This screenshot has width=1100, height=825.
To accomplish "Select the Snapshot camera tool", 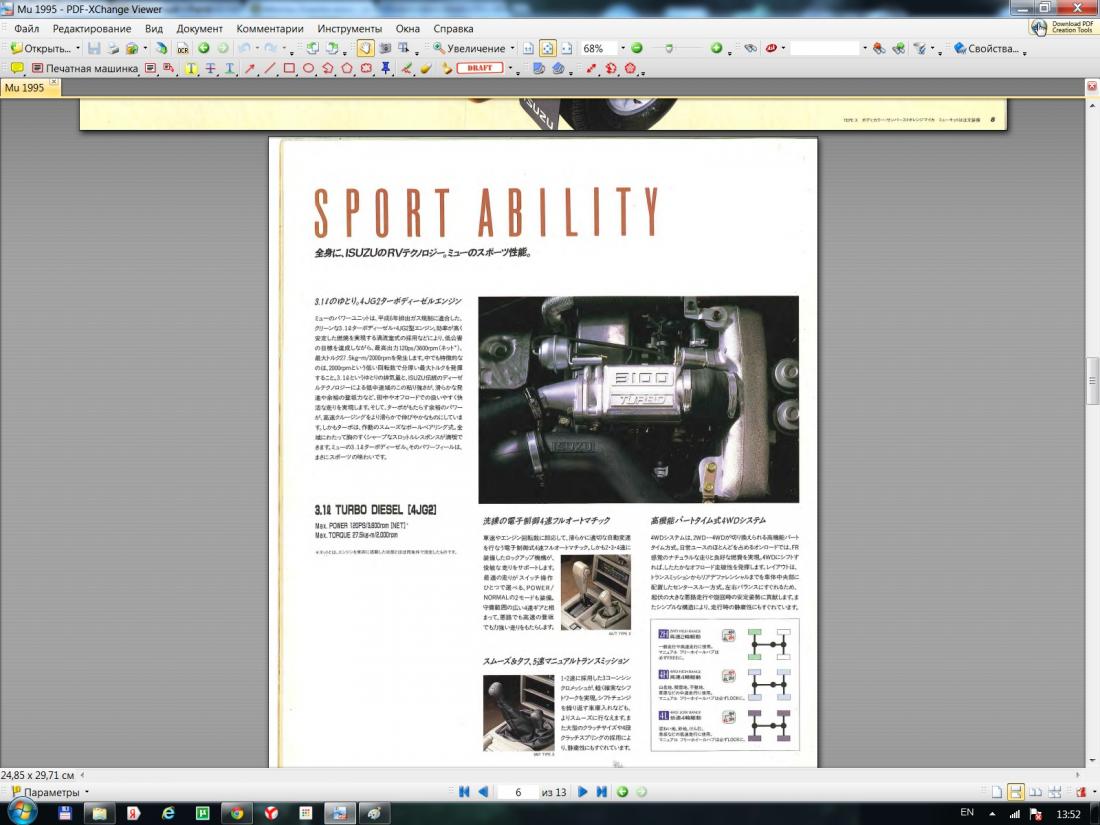I will (385, 48).
